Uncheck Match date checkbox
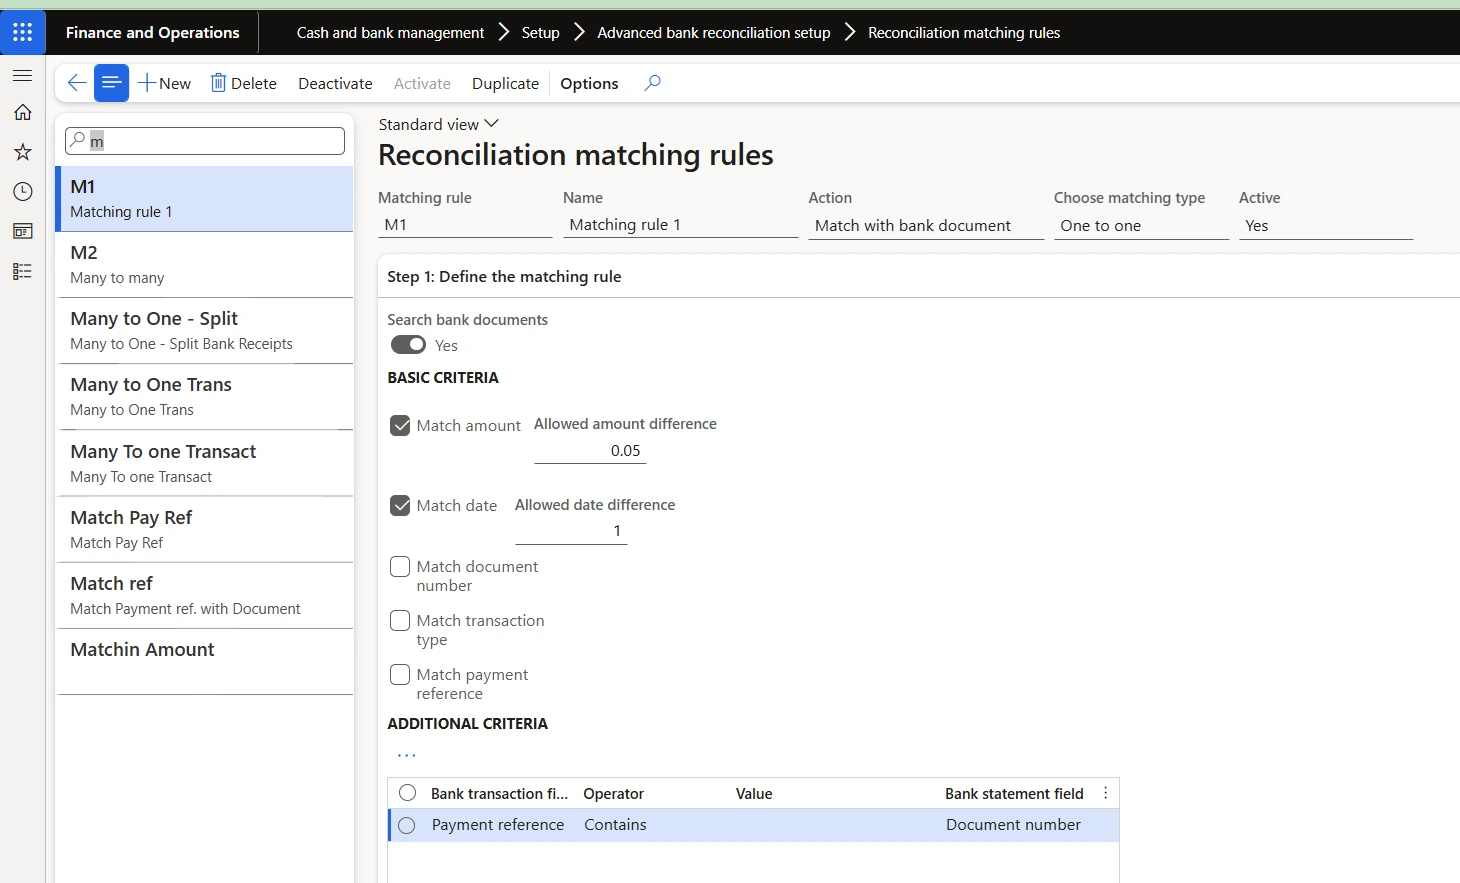The image size is (1460, 883). 400,505
